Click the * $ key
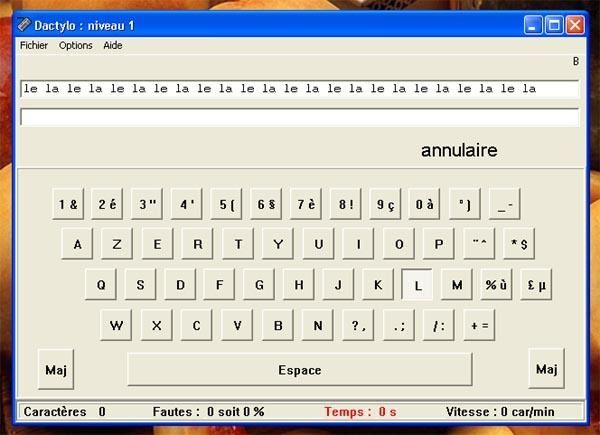 pyautogui.click(x=519, y=244)
